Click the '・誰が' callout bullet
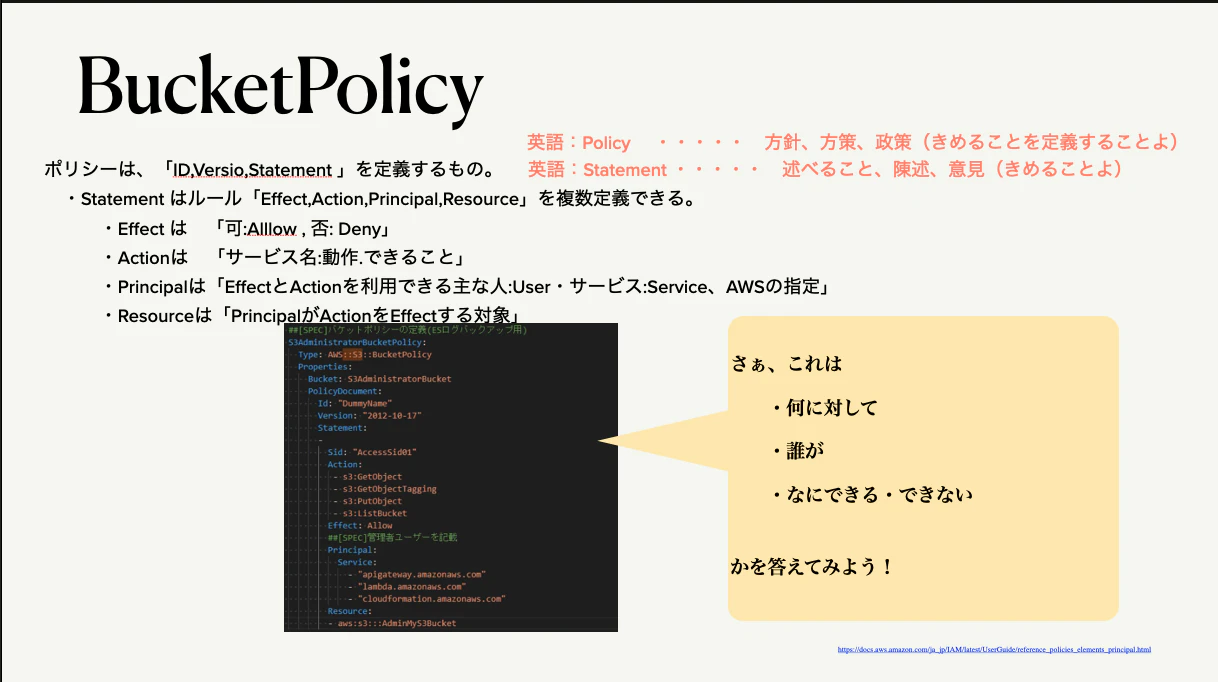Image resolution: width=1218 pixels, height=682 pixels. click(x=796, y=450)
